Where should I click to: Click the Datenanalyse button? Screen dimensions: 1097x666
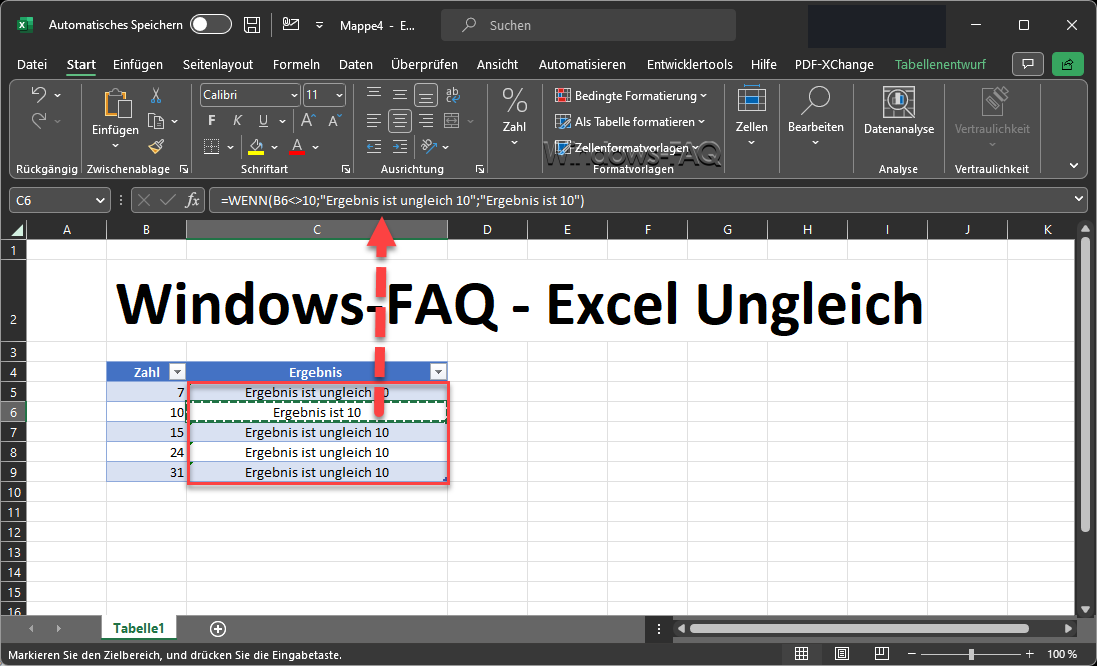click(899, 111)
